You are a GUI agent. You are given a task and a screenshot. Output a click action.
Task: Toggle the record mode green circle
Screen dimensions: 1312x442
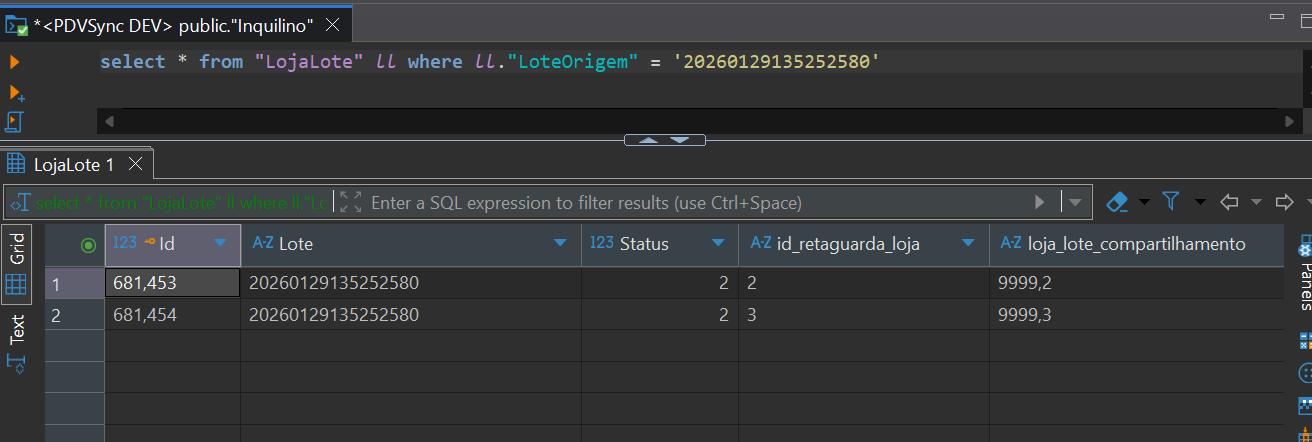coord(88,245)
